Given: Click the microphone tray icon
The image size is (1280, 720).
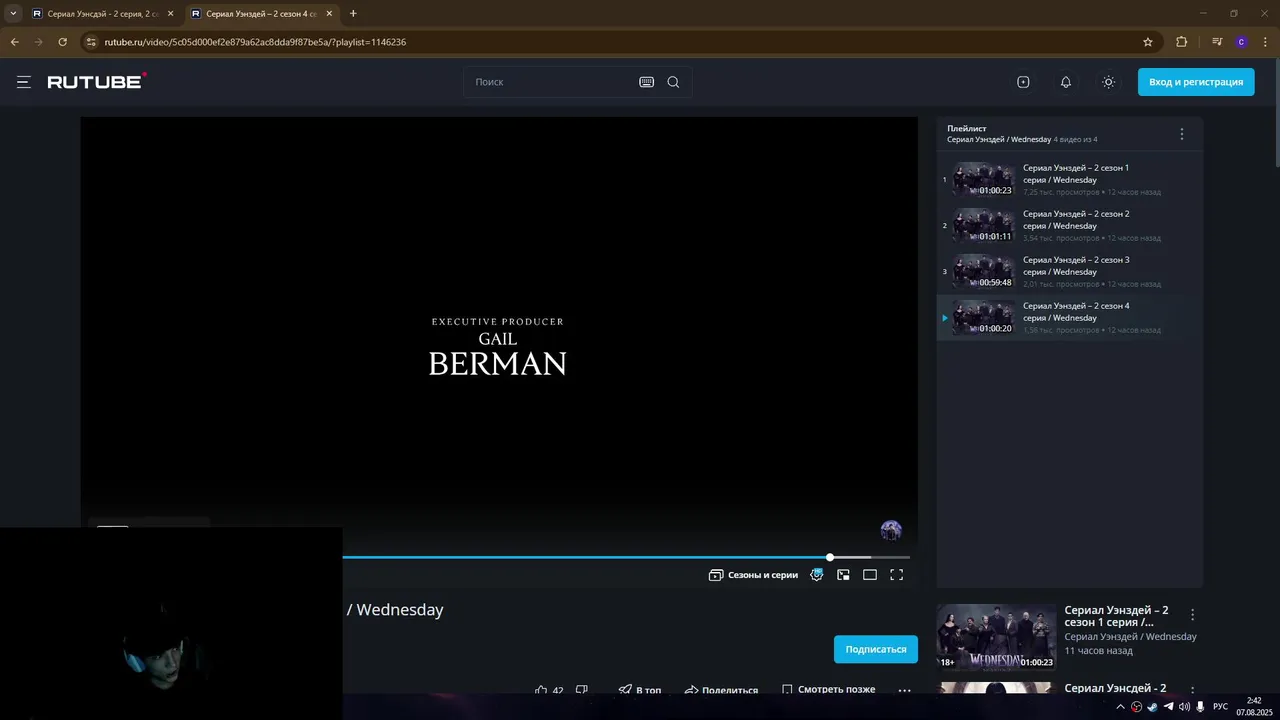Looking at the screenshot, I should [x=1200, y=707].
